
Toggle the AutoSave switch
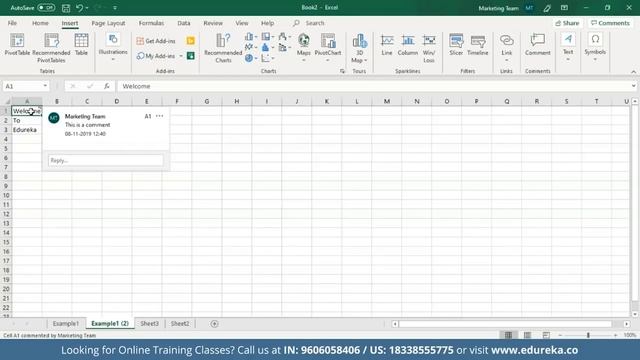[x=46, y=8]
